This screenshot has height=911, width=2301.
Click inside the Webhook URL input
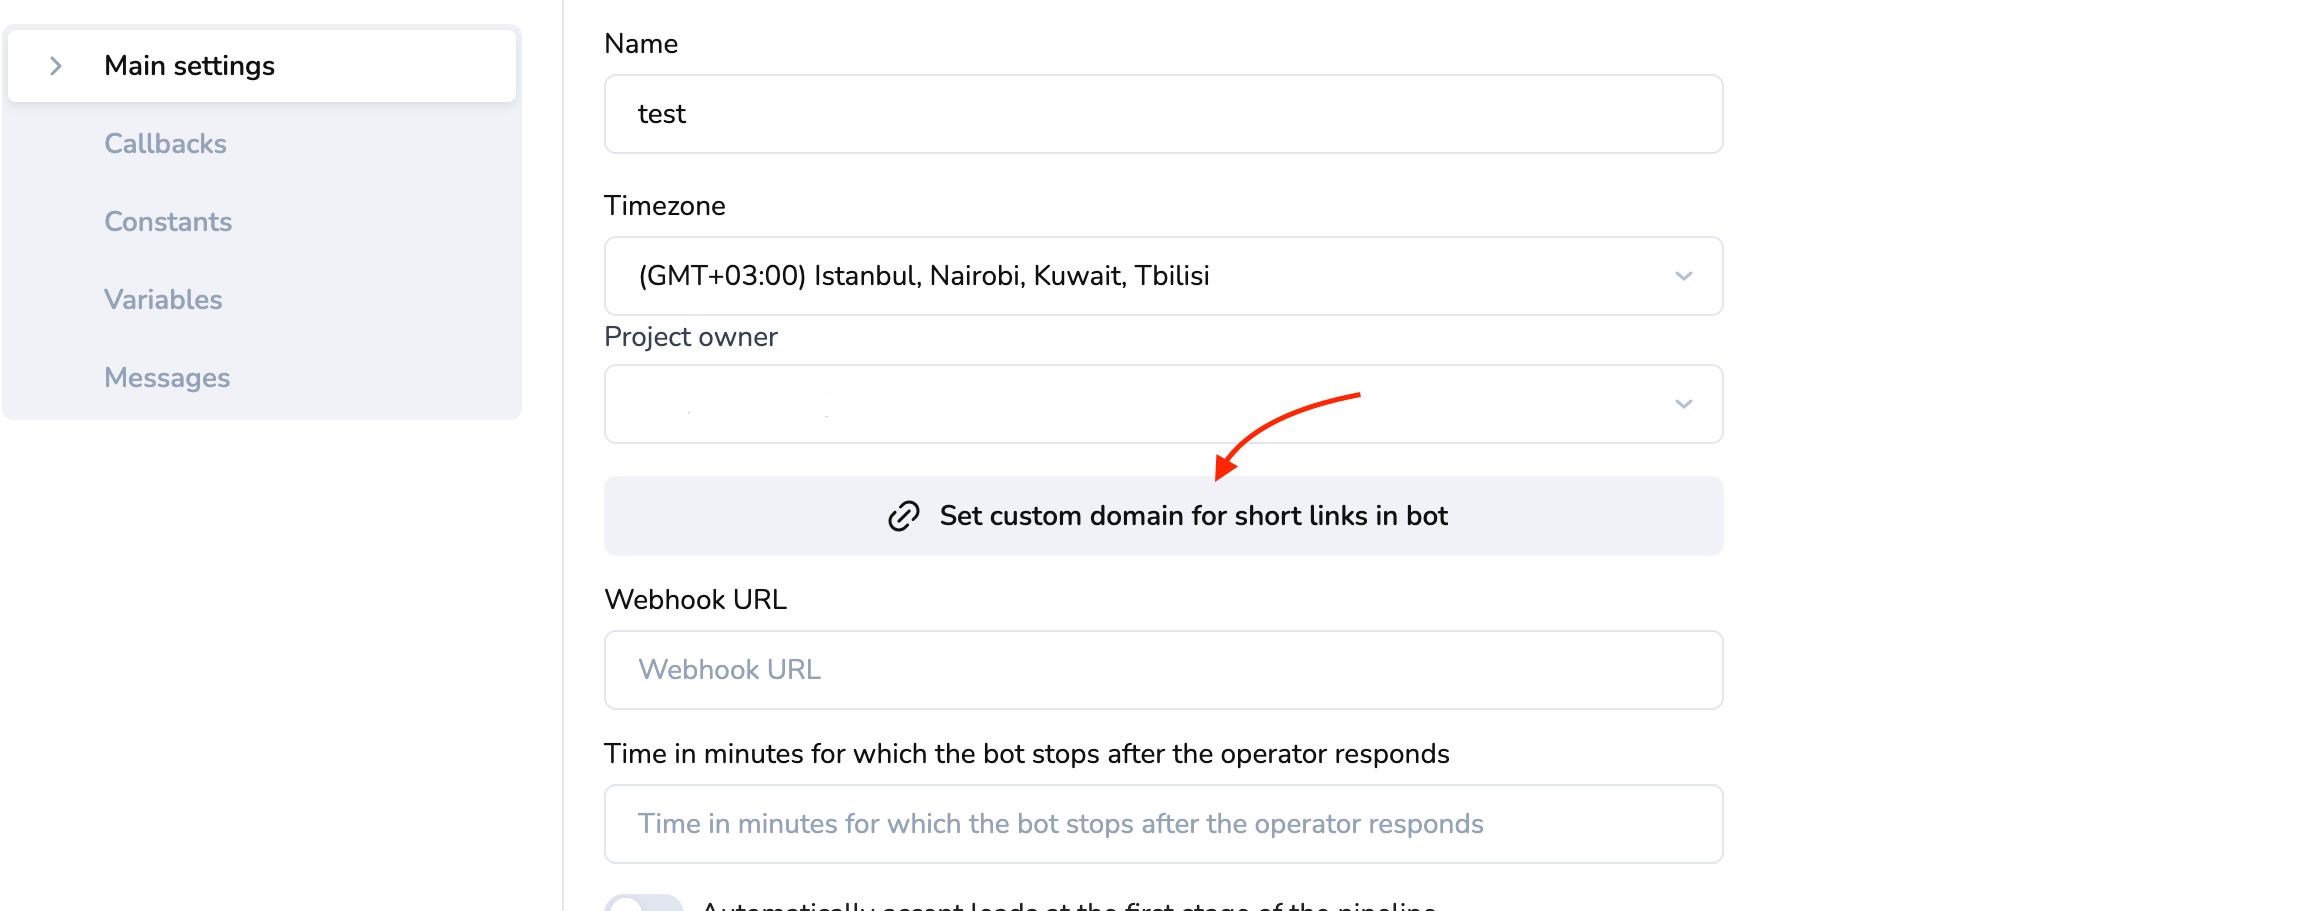pos(1162,670)
